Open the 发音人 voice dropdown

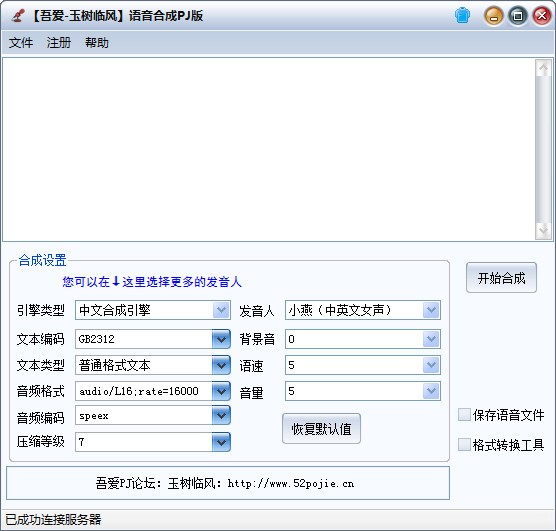coord(431,310)
